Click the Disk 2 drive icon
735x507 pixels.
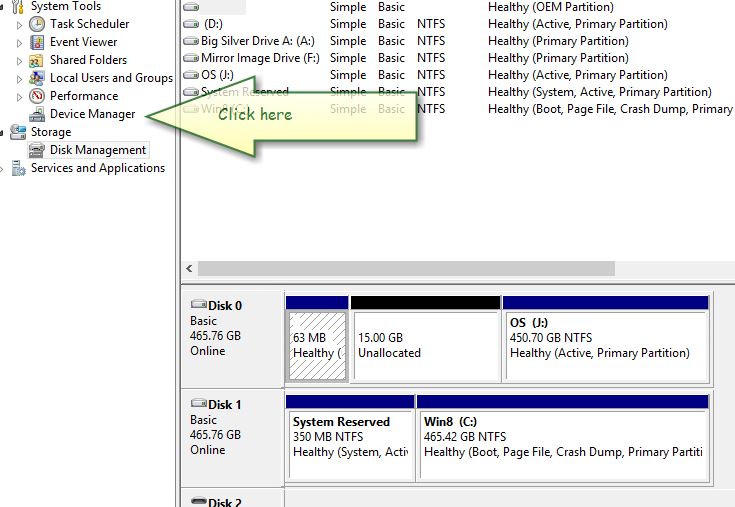(x=199, y=501)
